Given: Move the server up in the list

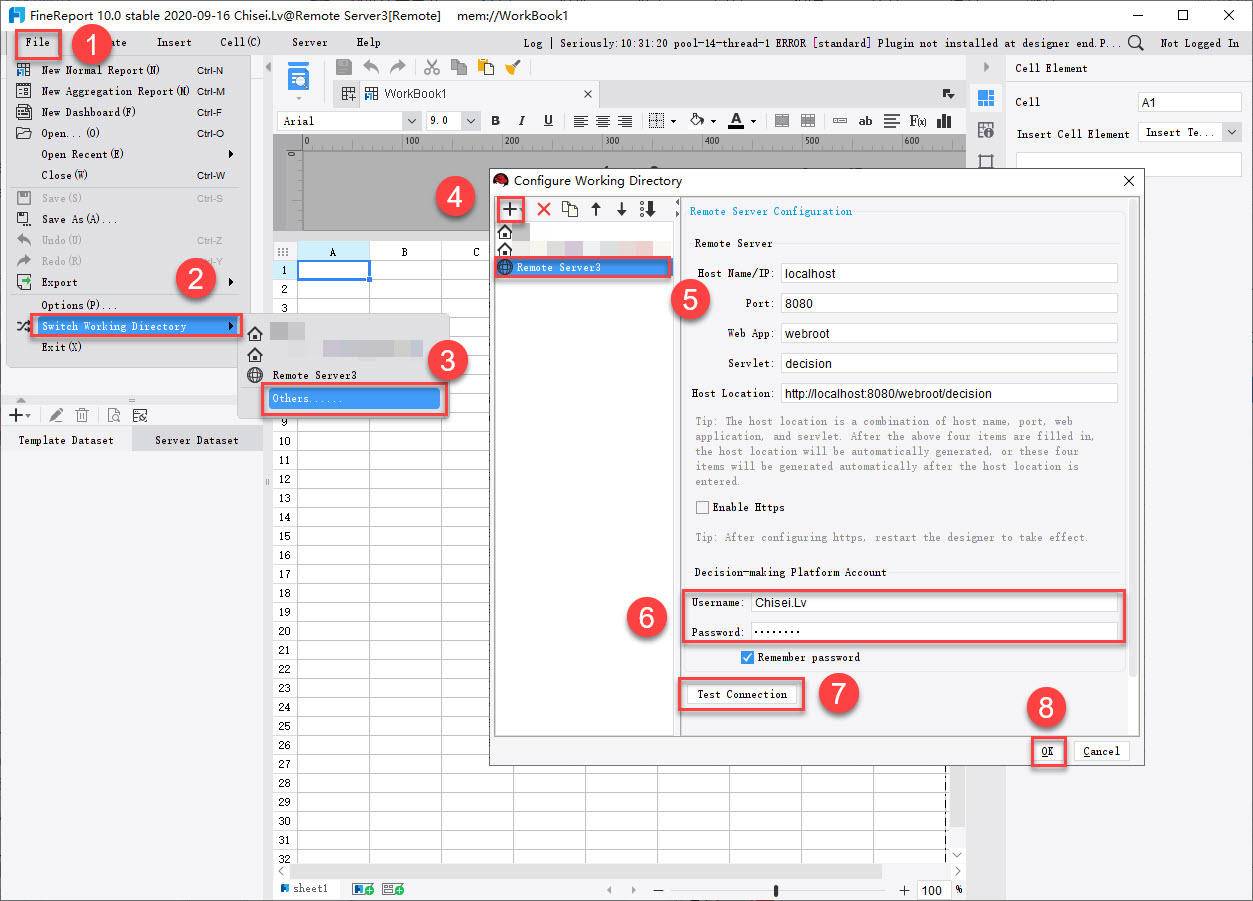Looking at the screenshot, I should [595, 209].
